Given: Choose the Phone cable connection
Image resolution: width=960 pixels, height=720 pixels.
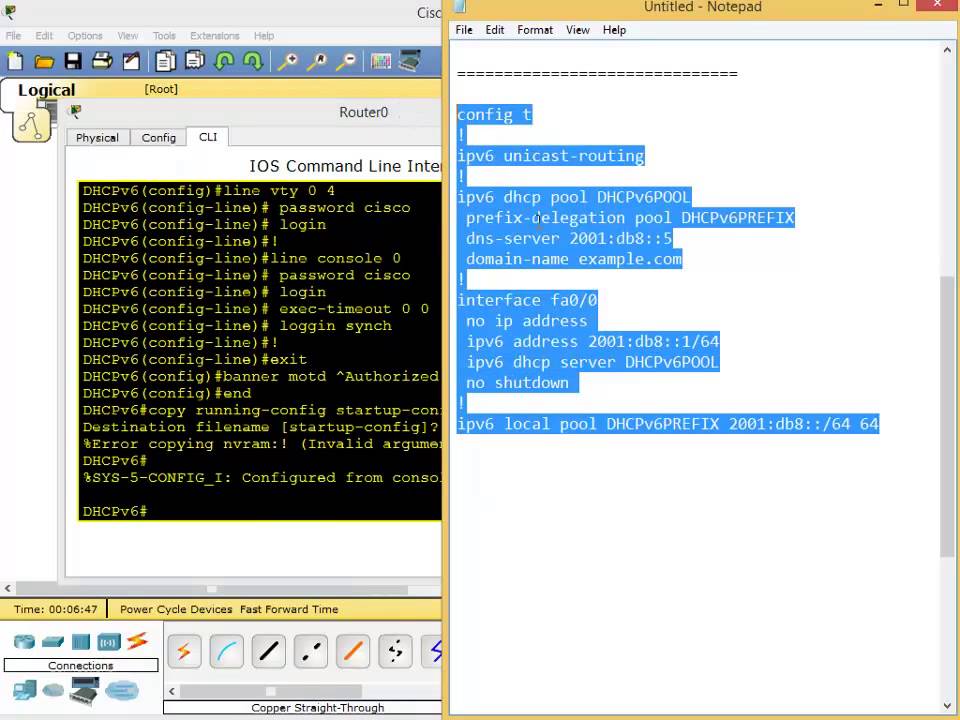Looking at the screenshot, I should [x=396, y=651].
